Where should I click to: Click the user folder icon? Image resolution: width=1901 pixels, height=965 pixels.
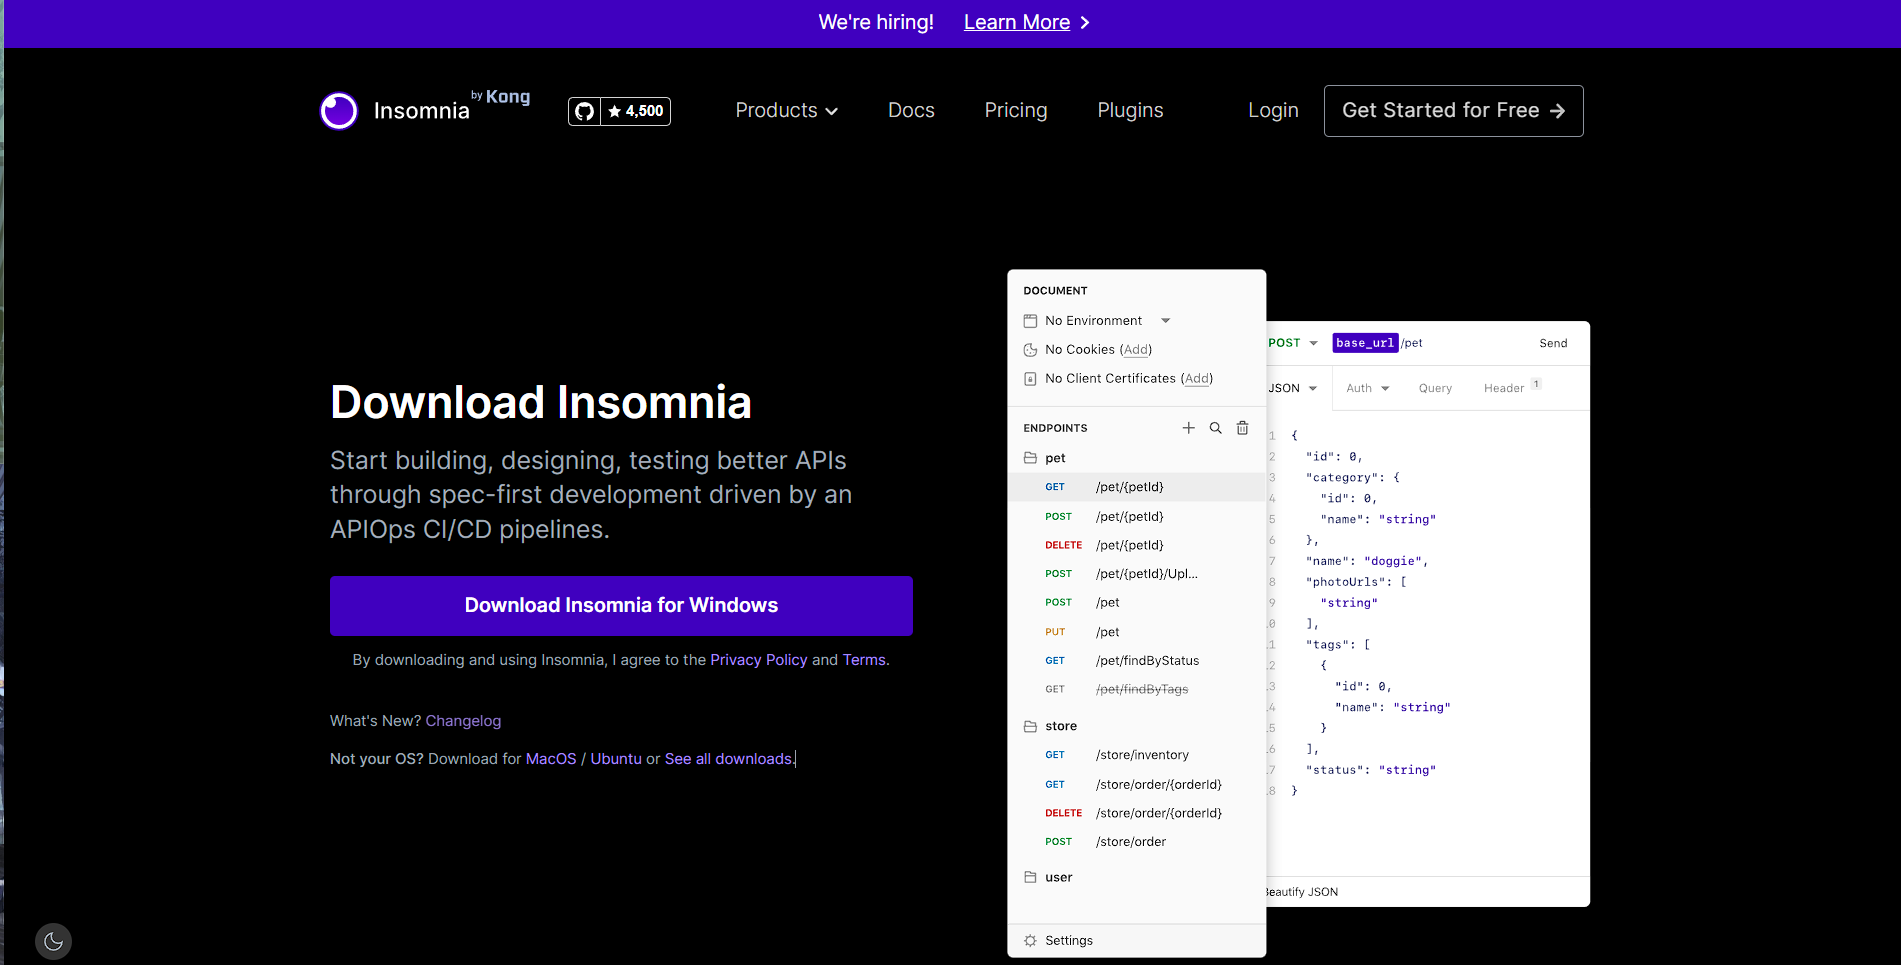1030,877
